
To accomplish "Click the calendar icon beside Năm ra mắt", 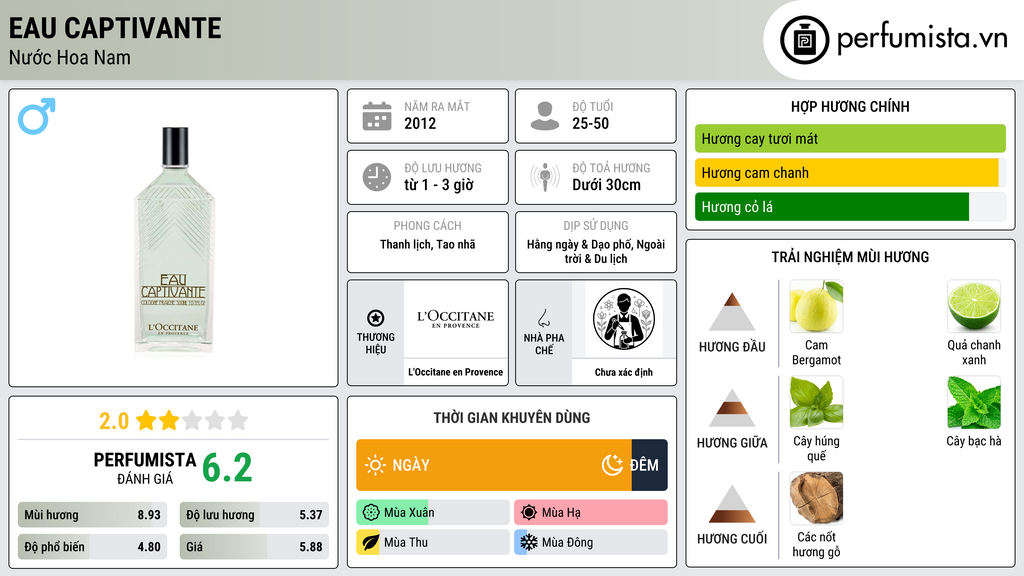I will (377, 116).
